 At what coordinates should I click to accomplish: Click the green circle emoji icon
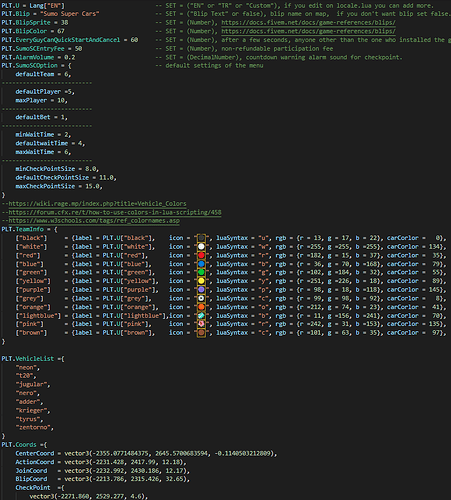(201, 272)
